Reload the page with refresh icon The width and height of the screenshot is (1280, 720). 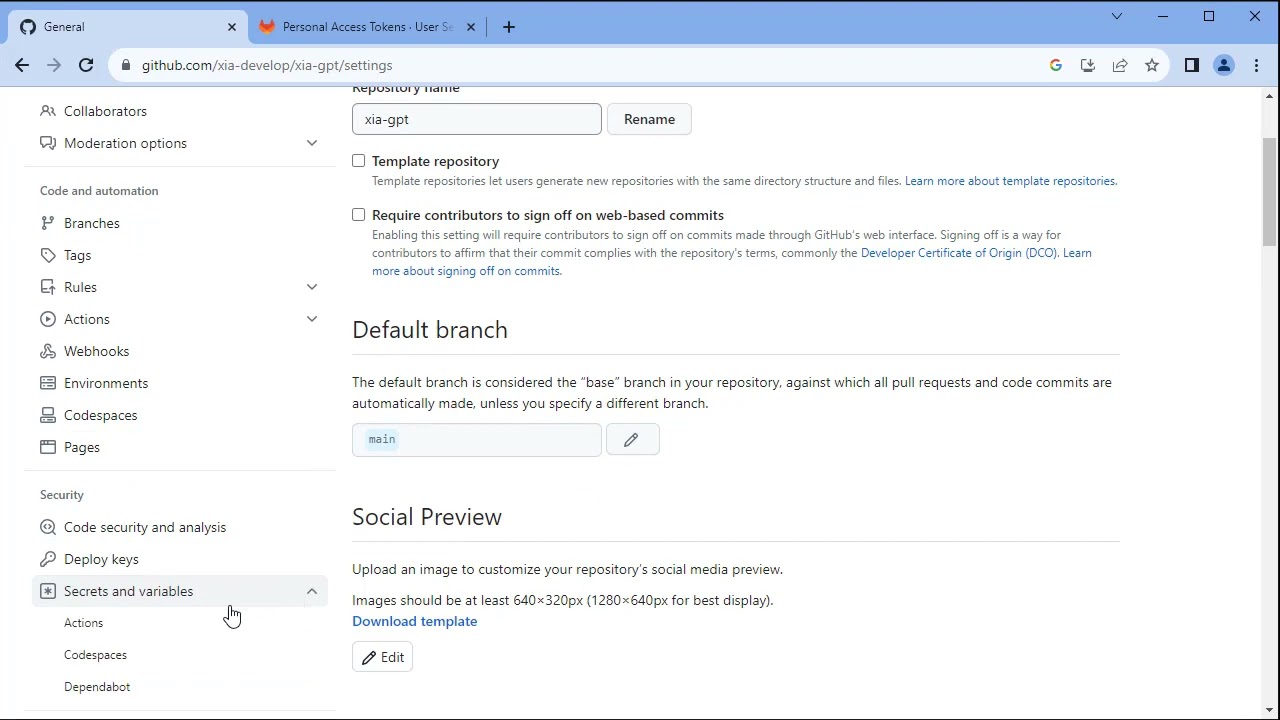coord(86,65)
